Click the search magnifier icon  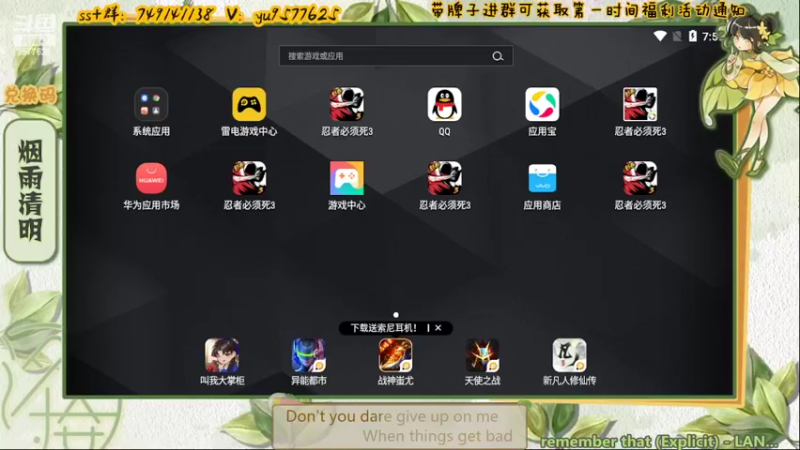[x=498, y=56]
